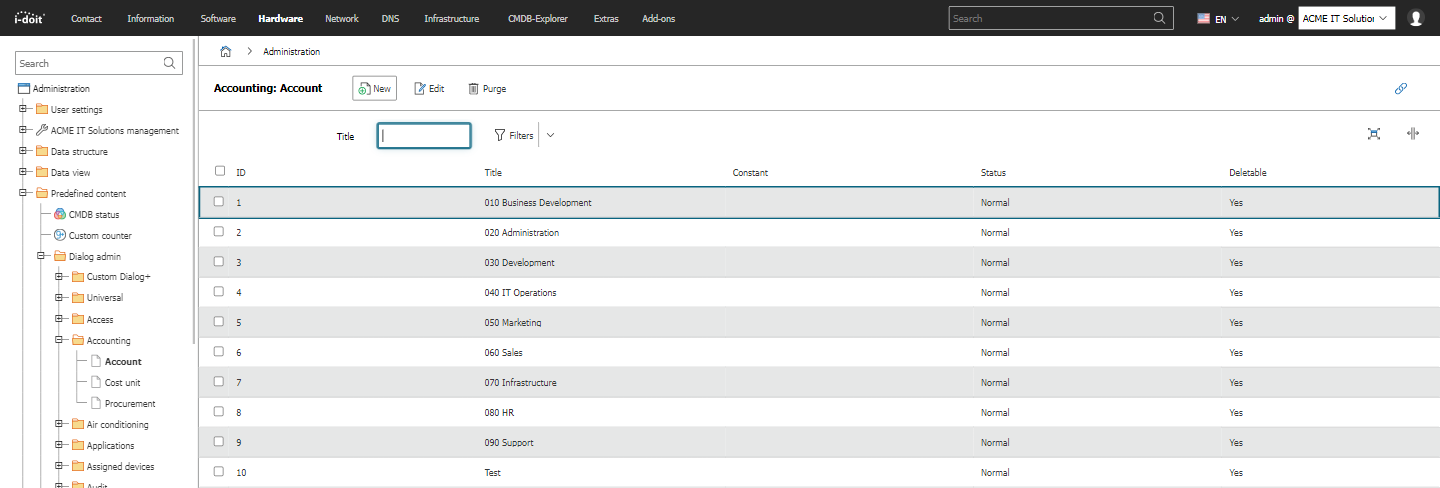The width and height of the screenshot is (1440, 488).
Task: Select the Administration root node
Action: (x=61, y=89)
